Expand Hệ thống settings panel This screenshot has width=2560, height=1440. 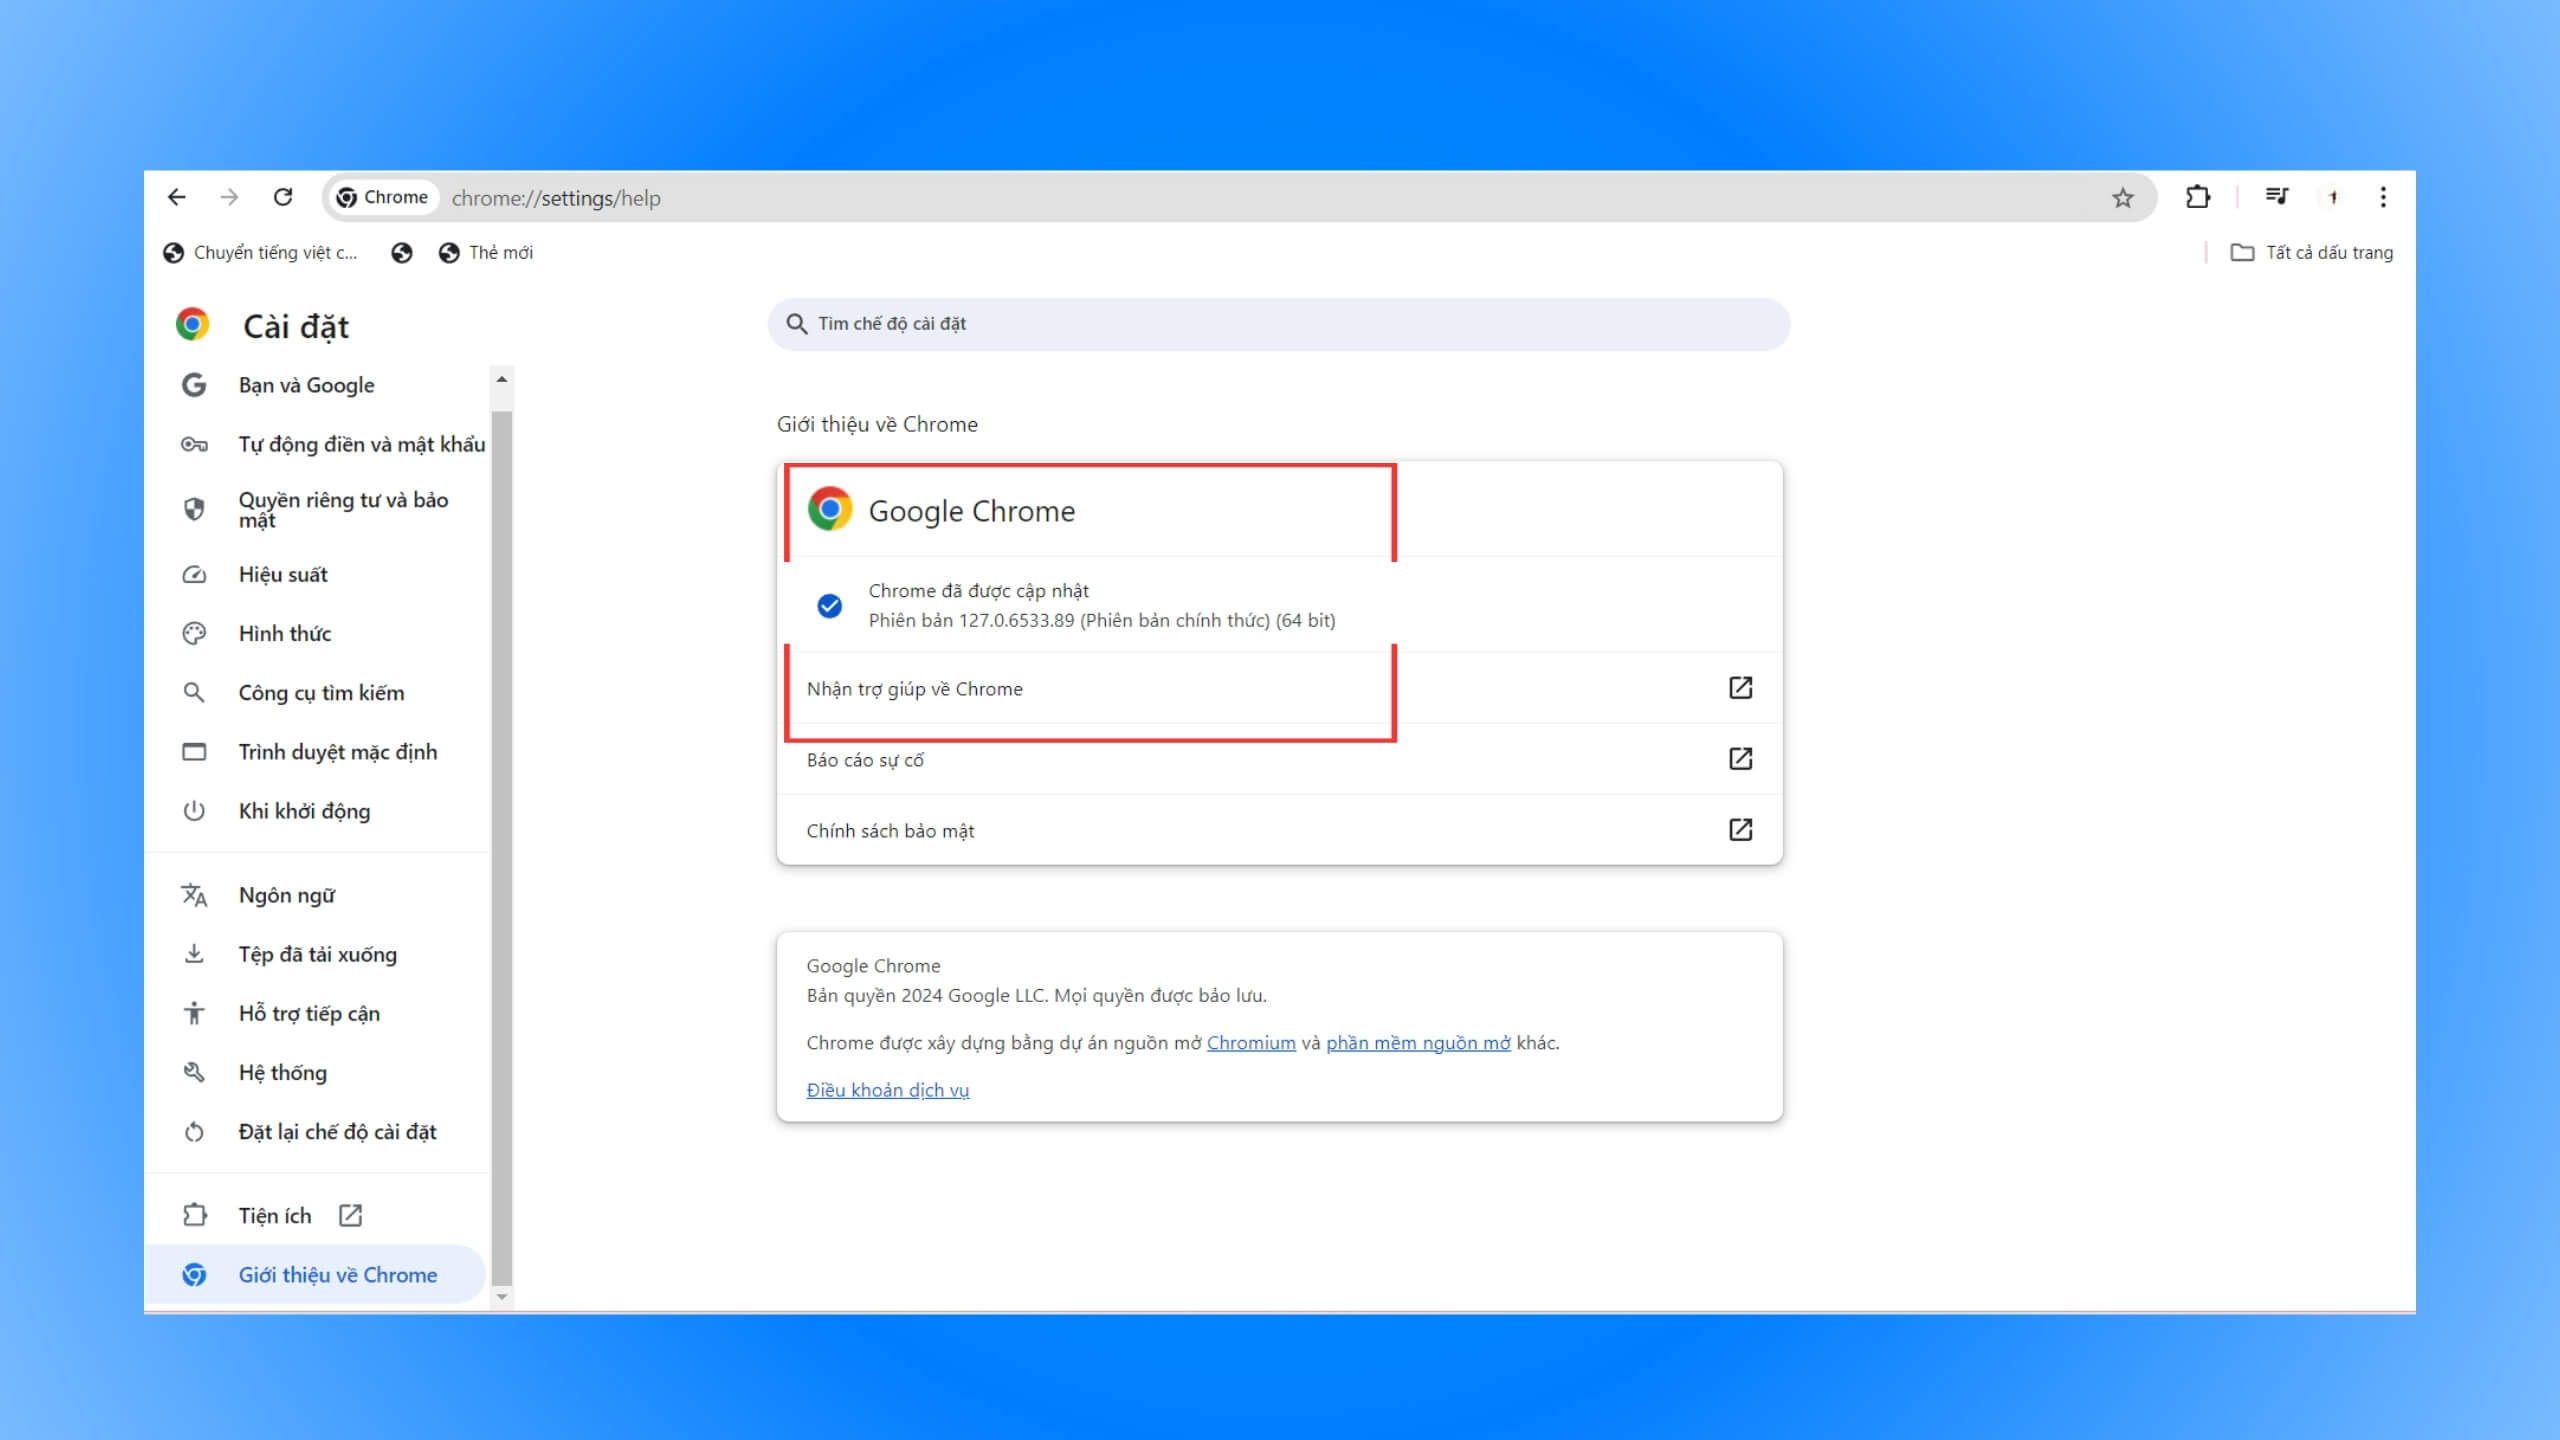tap(281, 1071)
